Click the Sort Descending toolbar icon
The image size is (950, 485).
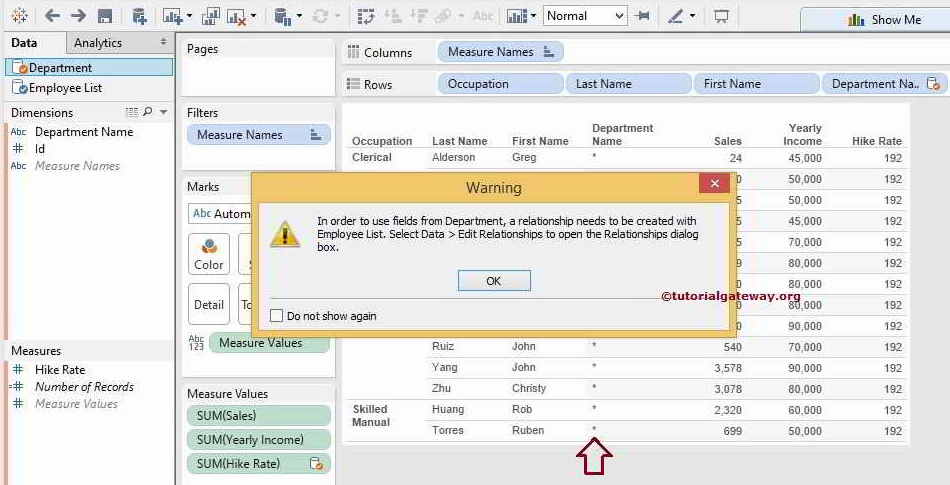pos(419,16)
